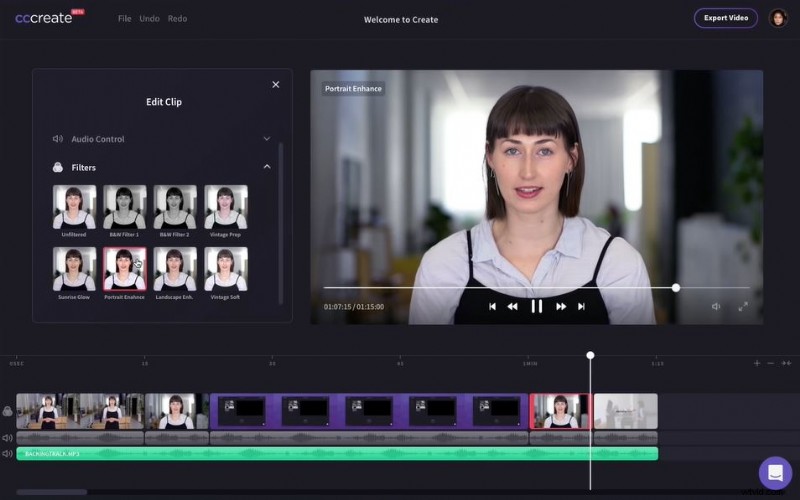Mute the BACKINGTRACK.MP3 audio track
Viewport: 800px width, 500px height.
pos(7,454)
